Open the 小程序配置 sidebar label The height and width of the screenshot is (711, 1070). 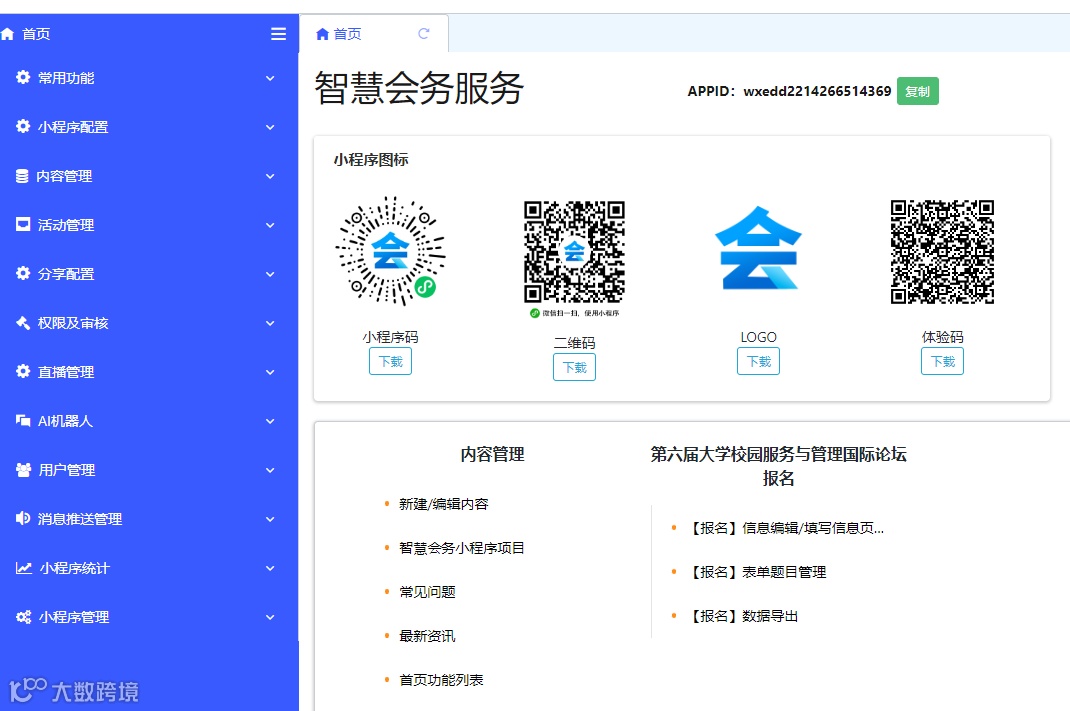click(x=73, y=127)
